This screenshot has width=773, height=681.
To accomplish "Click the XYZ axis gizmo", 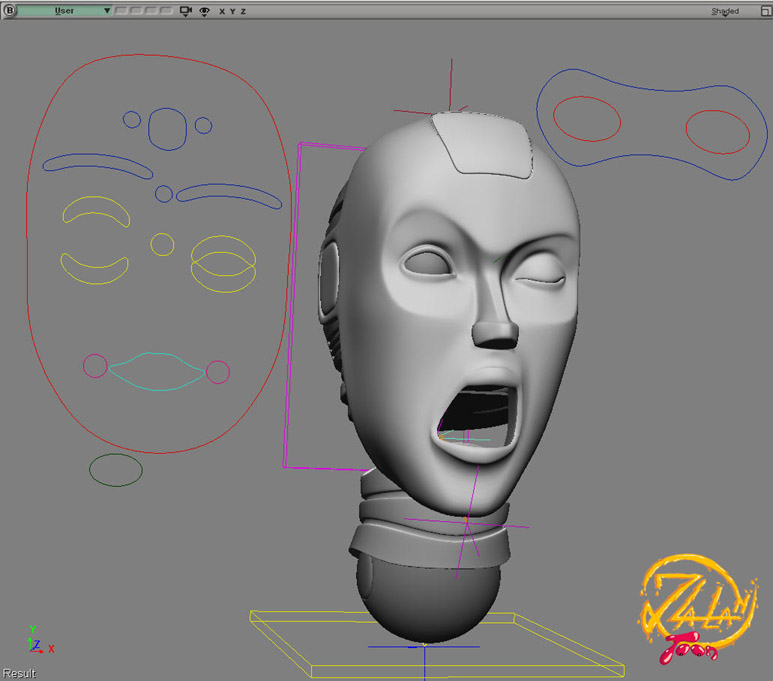I will [x=36, y=642].
